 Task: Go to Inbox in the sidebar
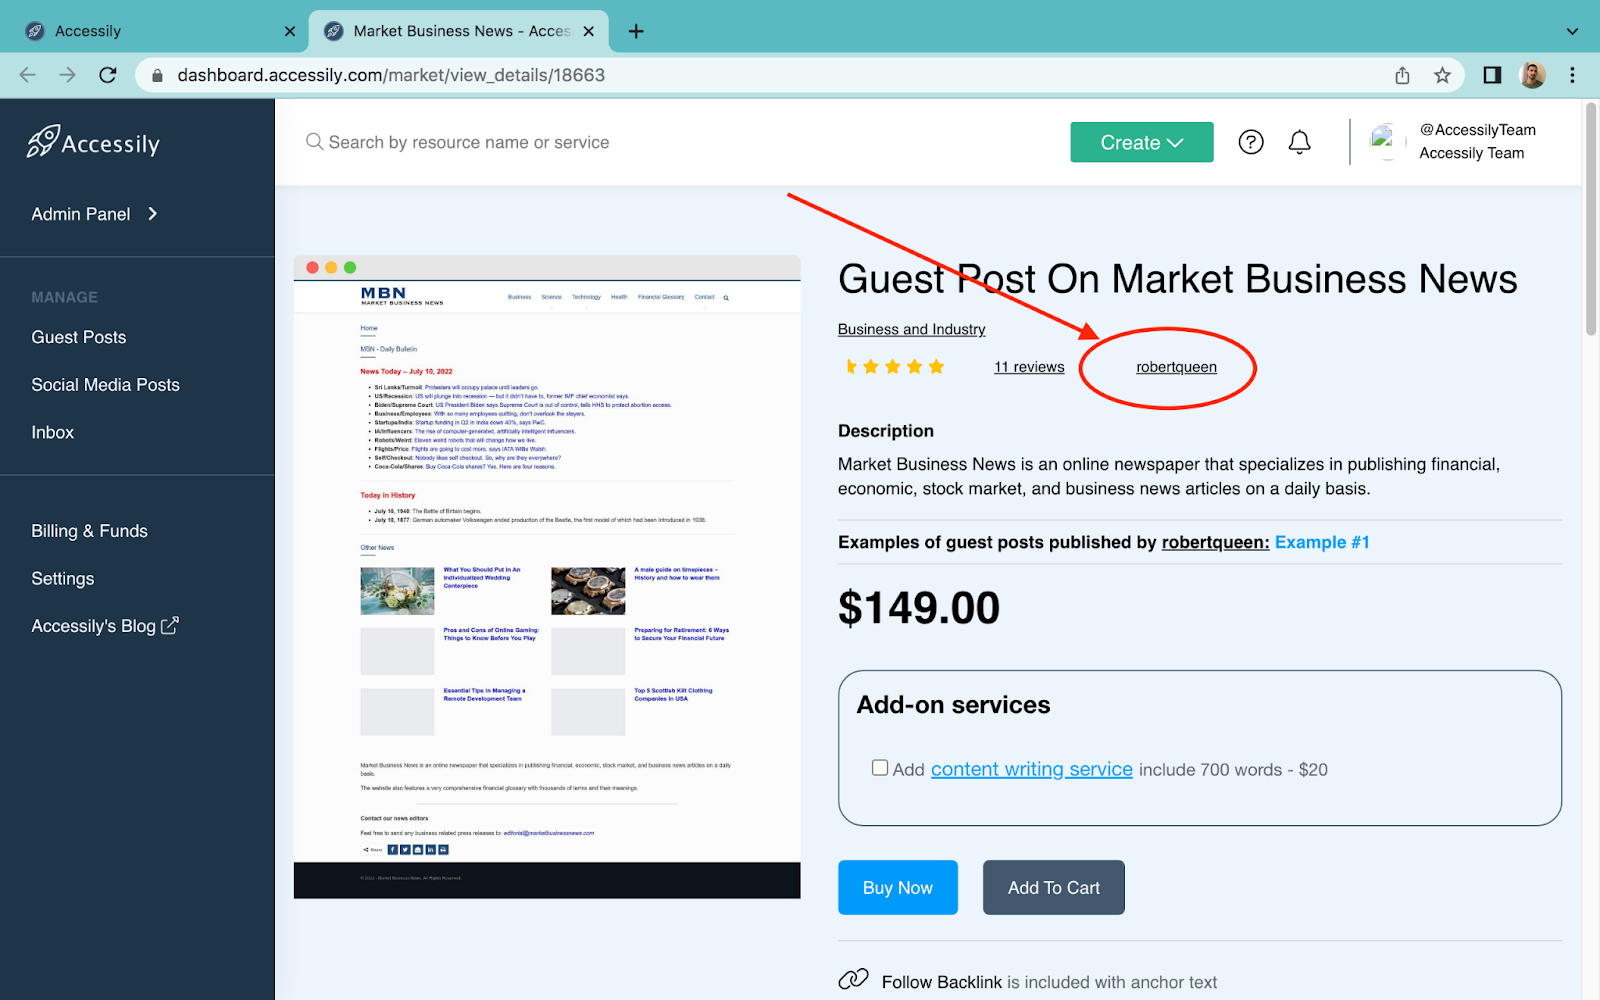coord(53,432)
